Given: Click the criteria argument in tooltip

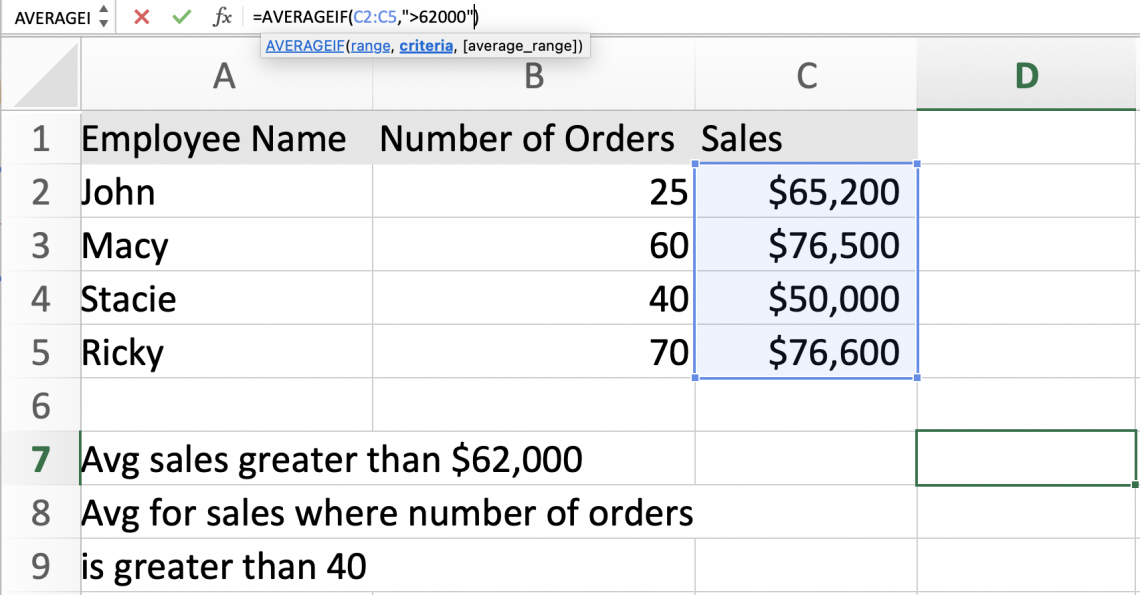Looking at the screenshot, I should [426, 46].
